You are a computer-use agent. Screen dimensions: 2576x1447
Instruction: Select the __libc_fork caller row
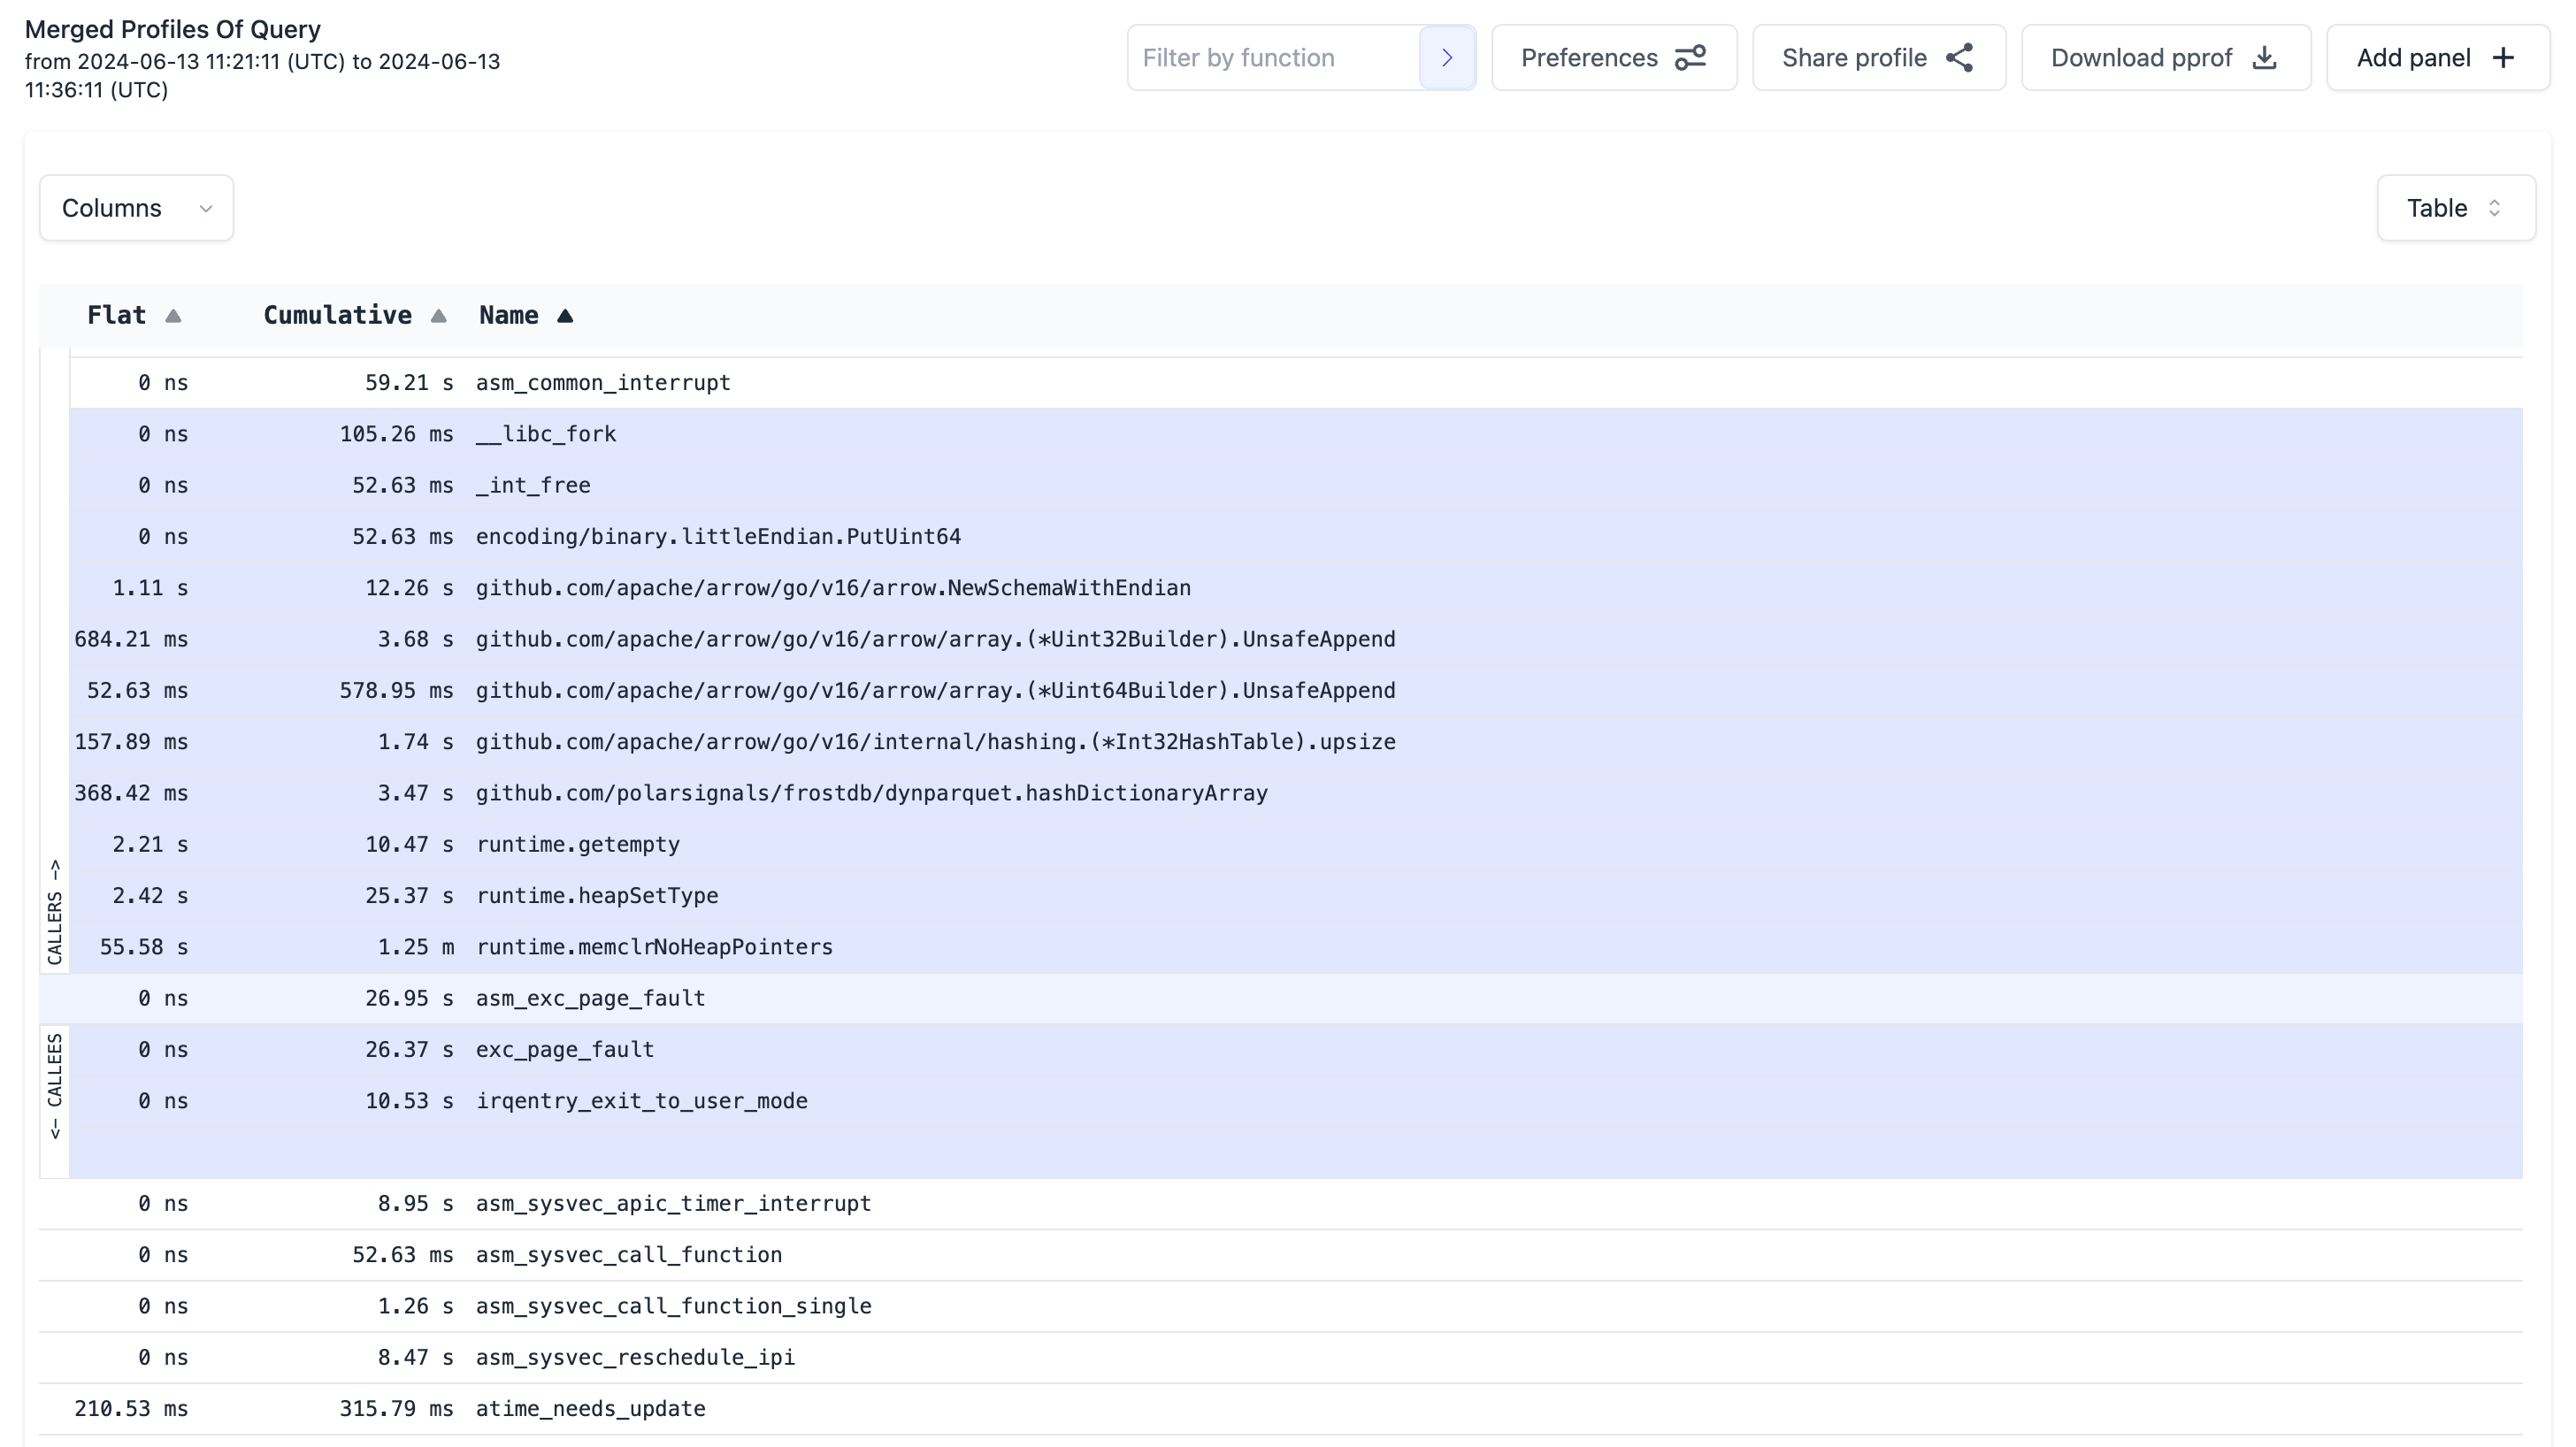[x=1296, y=434]
